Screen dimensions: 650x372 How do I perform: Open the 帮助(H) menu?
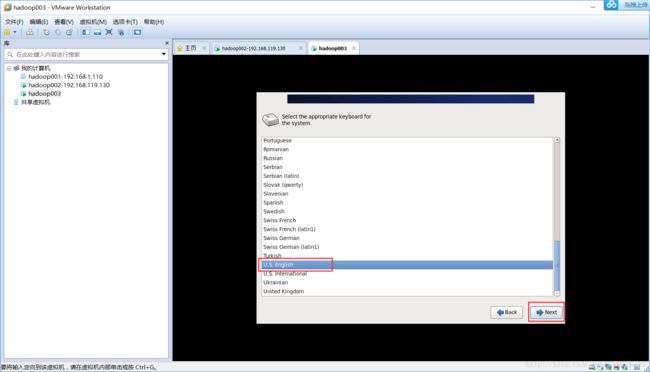click(x=154, y=22)
